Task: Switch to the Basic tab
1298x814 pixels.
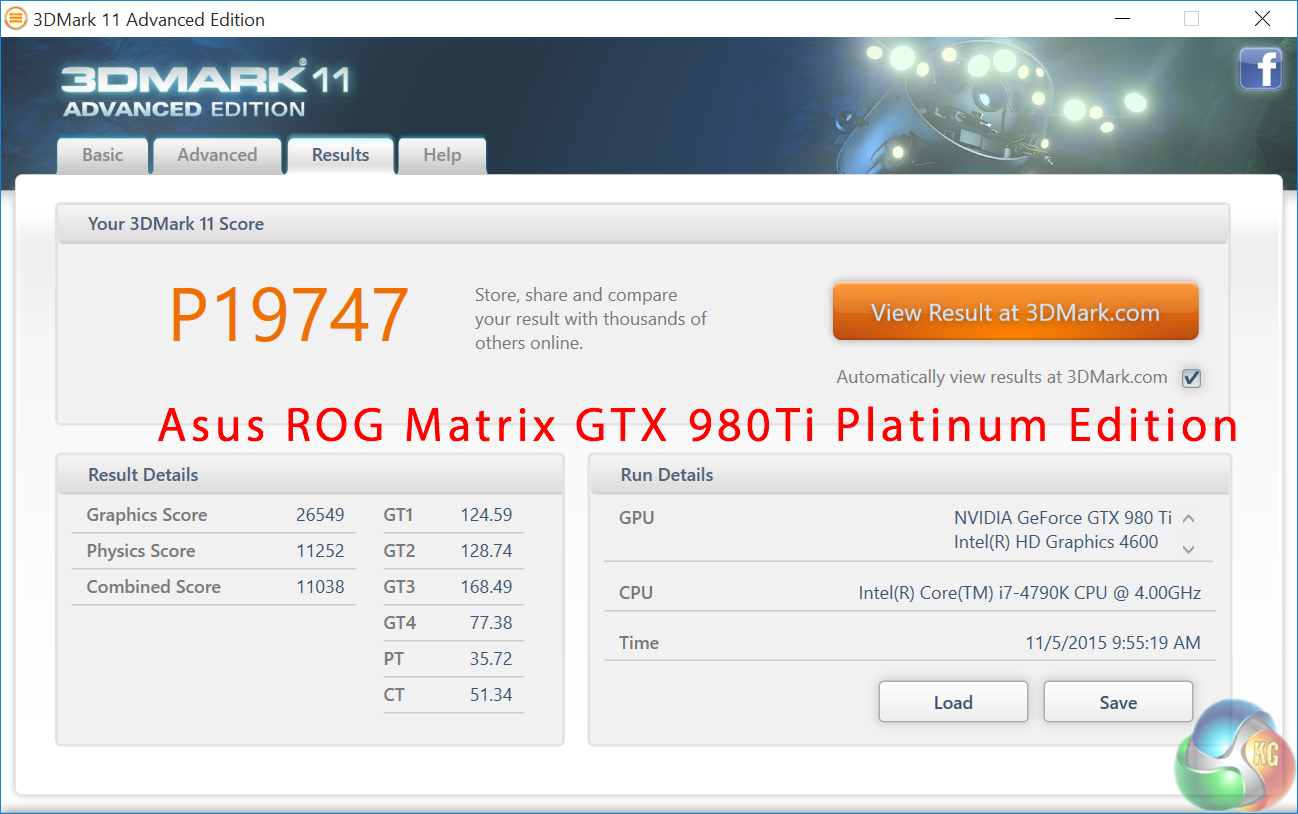Action: (x=103, y=155)
